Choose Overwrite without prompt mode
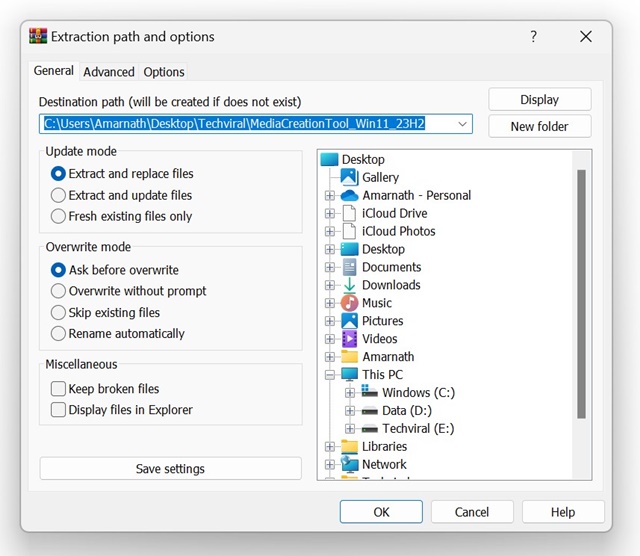640x556 pixels. [x=128, y=291]
